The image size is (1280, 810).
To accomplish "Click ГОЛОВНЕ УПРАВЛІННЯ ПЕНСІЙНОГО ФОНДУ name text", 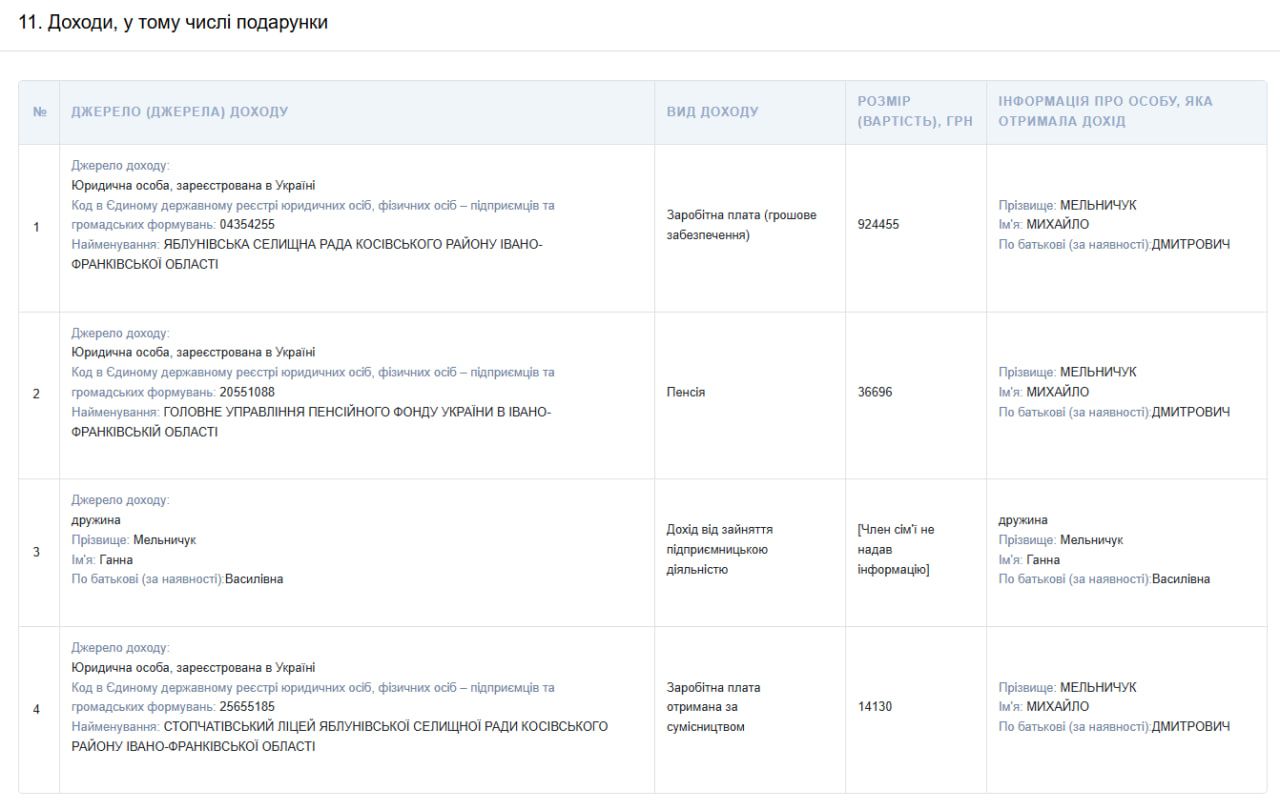I will (x=356, y=412).
